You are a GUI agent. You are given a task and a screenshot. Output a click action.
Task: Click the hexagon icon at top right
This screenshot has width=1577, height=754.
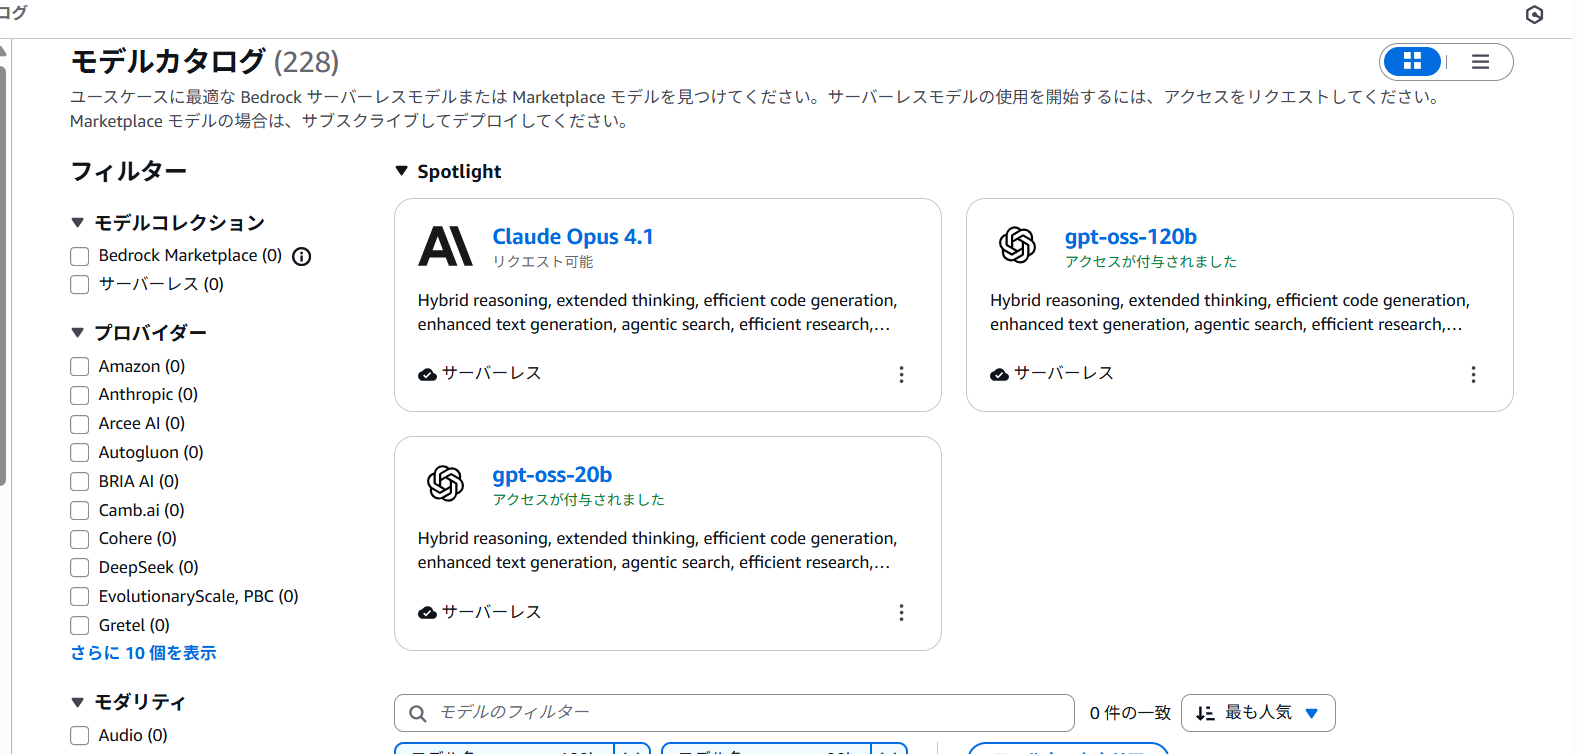tap(1534, 14)
